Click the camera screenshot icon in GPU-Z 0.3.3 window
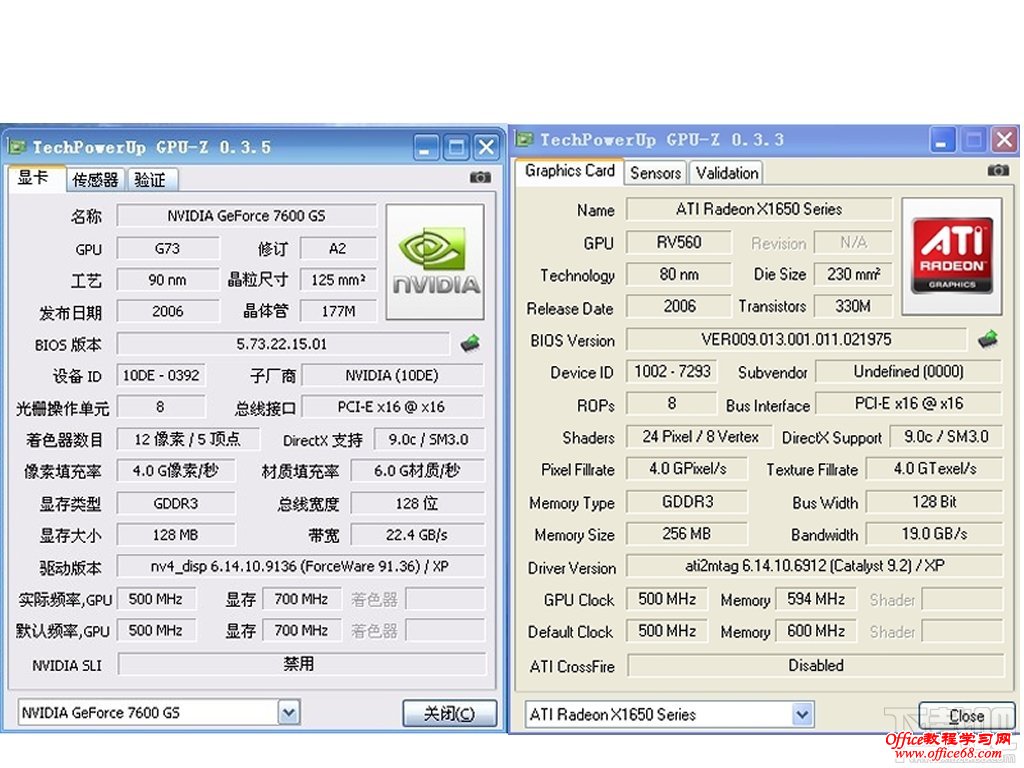The height and width of the screenshot is (768, 1024). point(997,170)
